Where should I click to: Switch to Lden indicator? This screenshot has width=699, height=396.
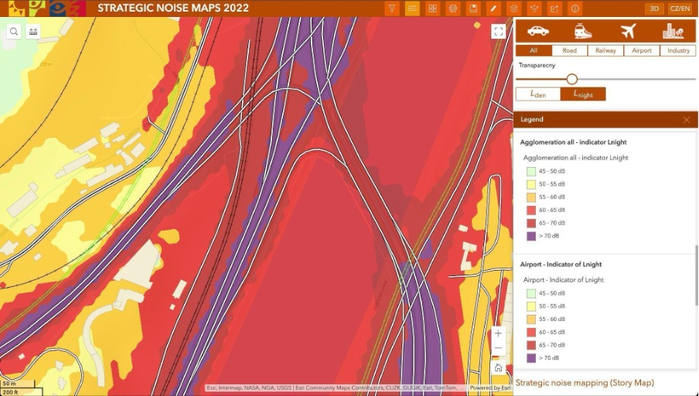click(538, 94)
